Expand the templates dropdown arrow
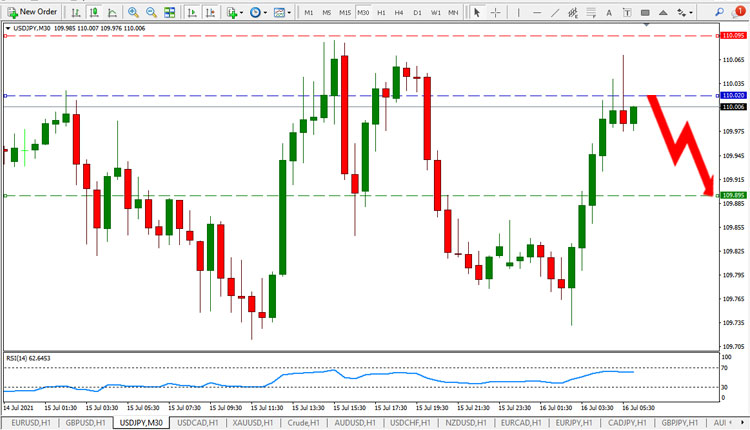The image size is (750, 430). (289, 12)
